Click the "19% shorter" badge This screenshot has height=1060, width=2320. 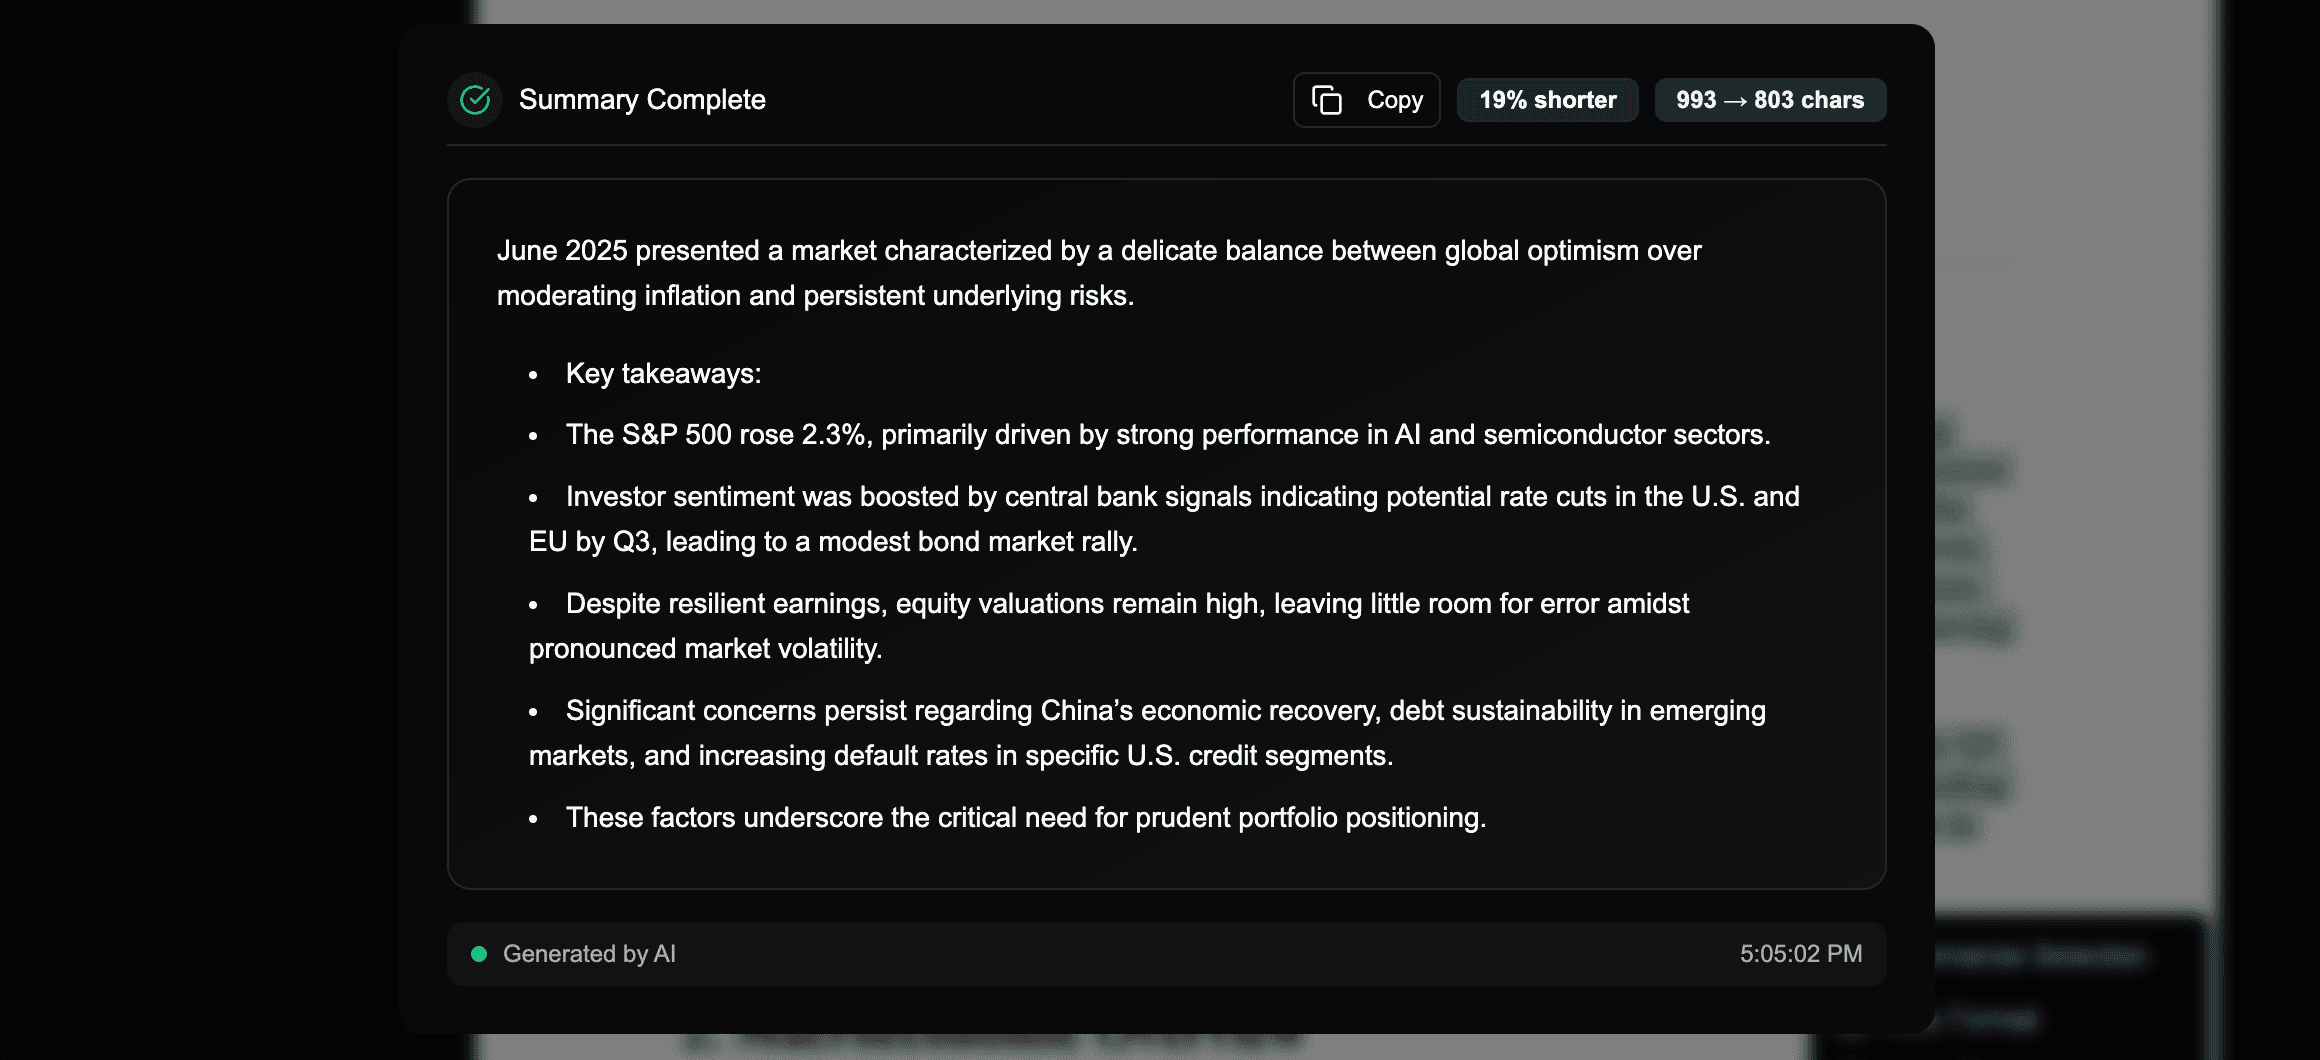coord(1547,100)
